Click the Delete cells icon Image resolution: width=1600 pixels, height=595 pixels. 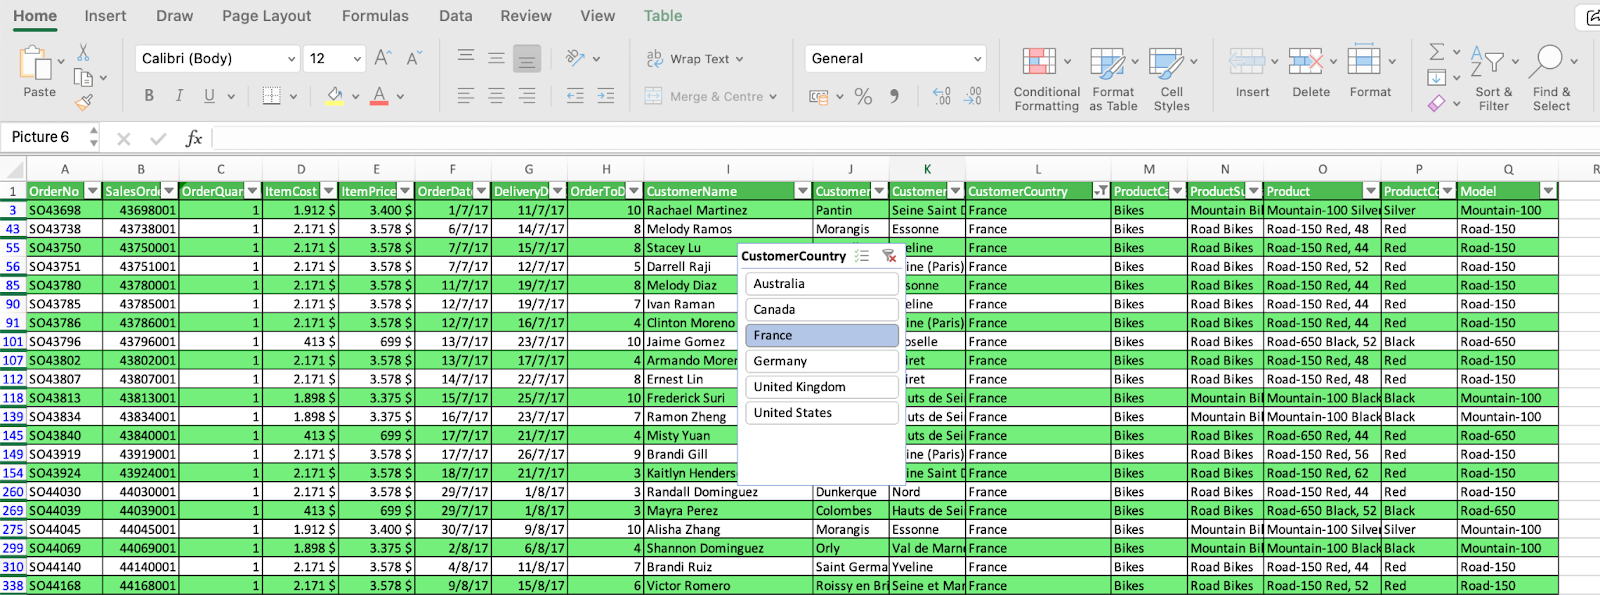click(1305, 62)
